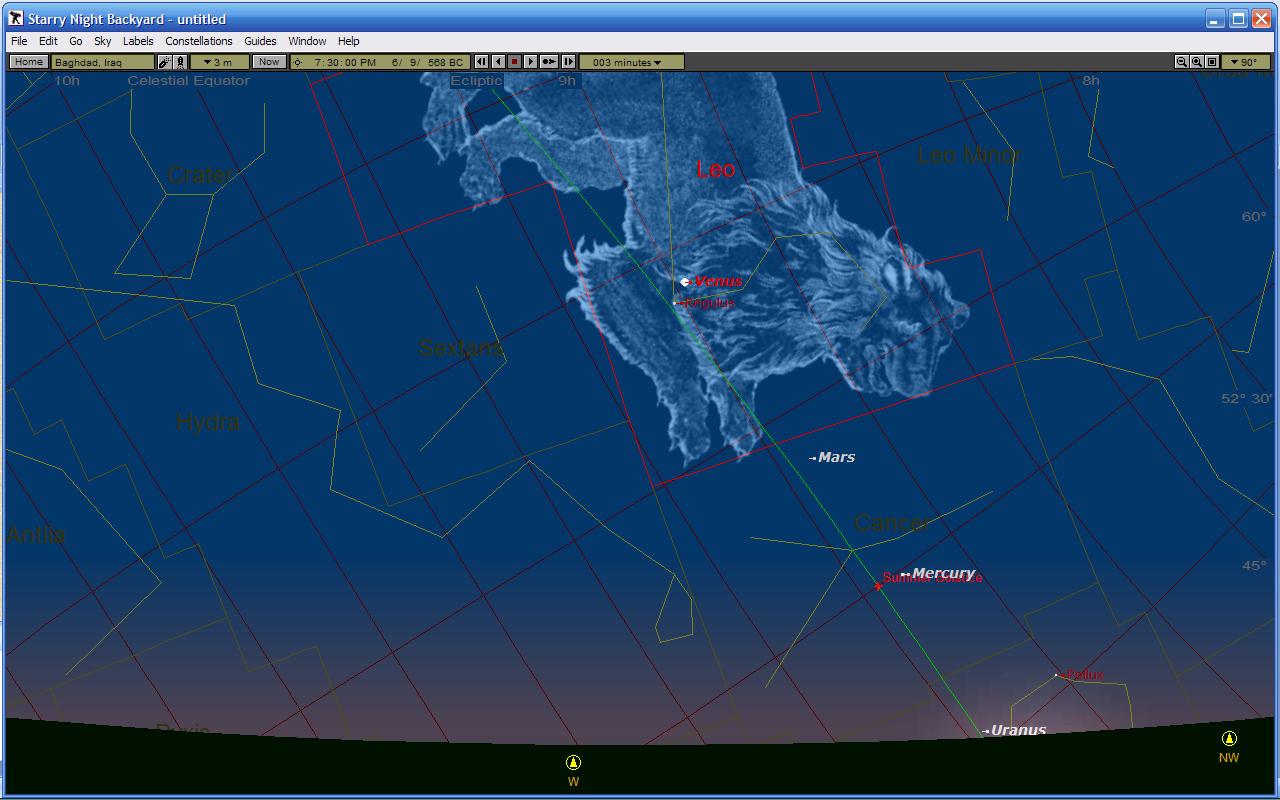Click the Home button in the toolbar
This screenshot has height=800, width=1280.
pos(28,62)
